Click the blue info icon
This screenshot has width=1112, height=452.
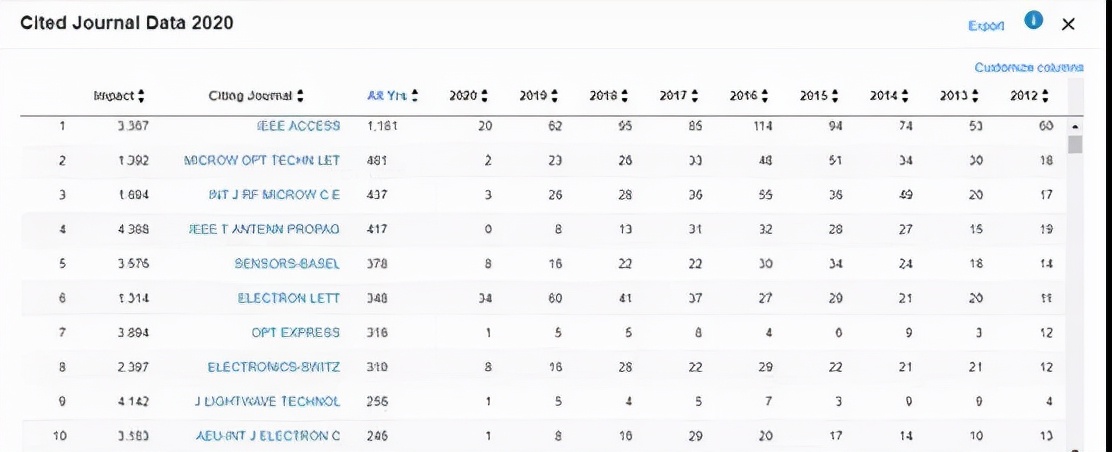click(x=1034, y=21)
